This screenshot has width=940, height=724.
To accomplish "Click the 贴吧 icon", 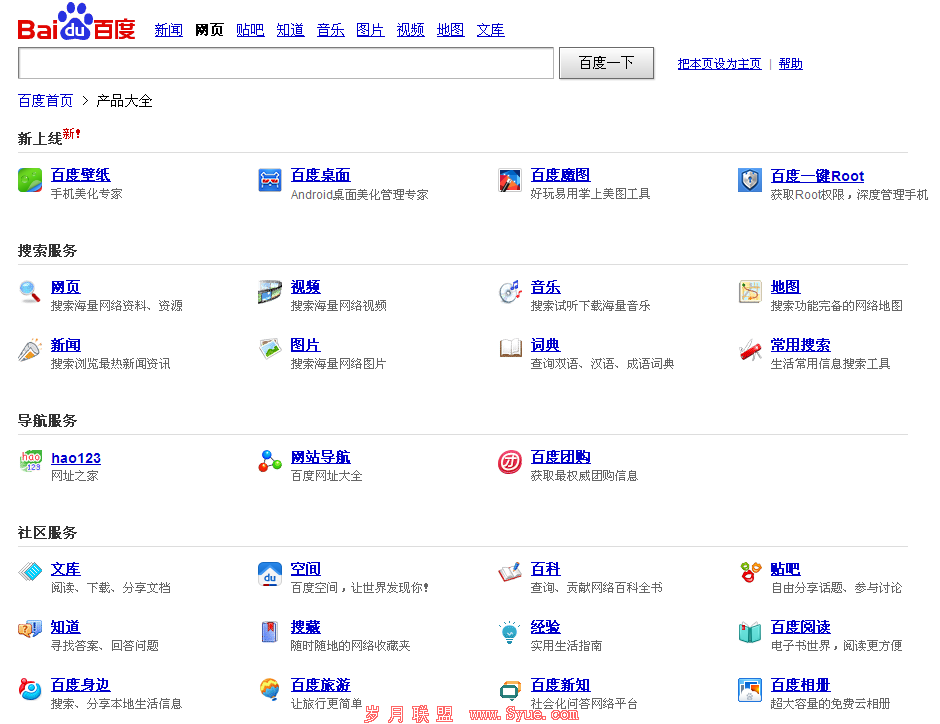I will click(x=751, y=572).
